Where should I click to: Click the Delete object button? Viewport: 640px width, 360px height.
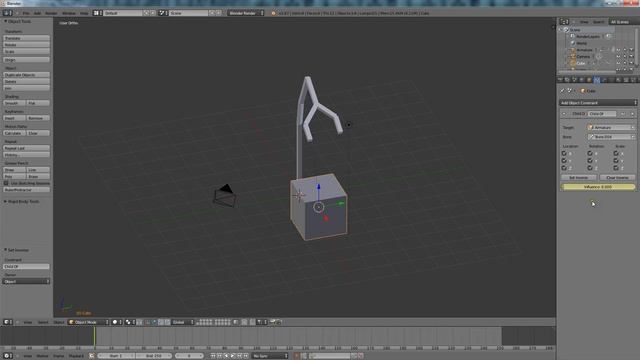(x=27, y=81)
